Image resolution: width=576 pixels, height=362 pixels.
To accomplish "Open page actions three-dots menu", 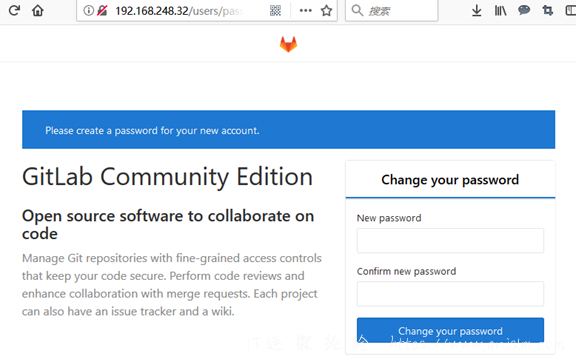I will 305,10.
